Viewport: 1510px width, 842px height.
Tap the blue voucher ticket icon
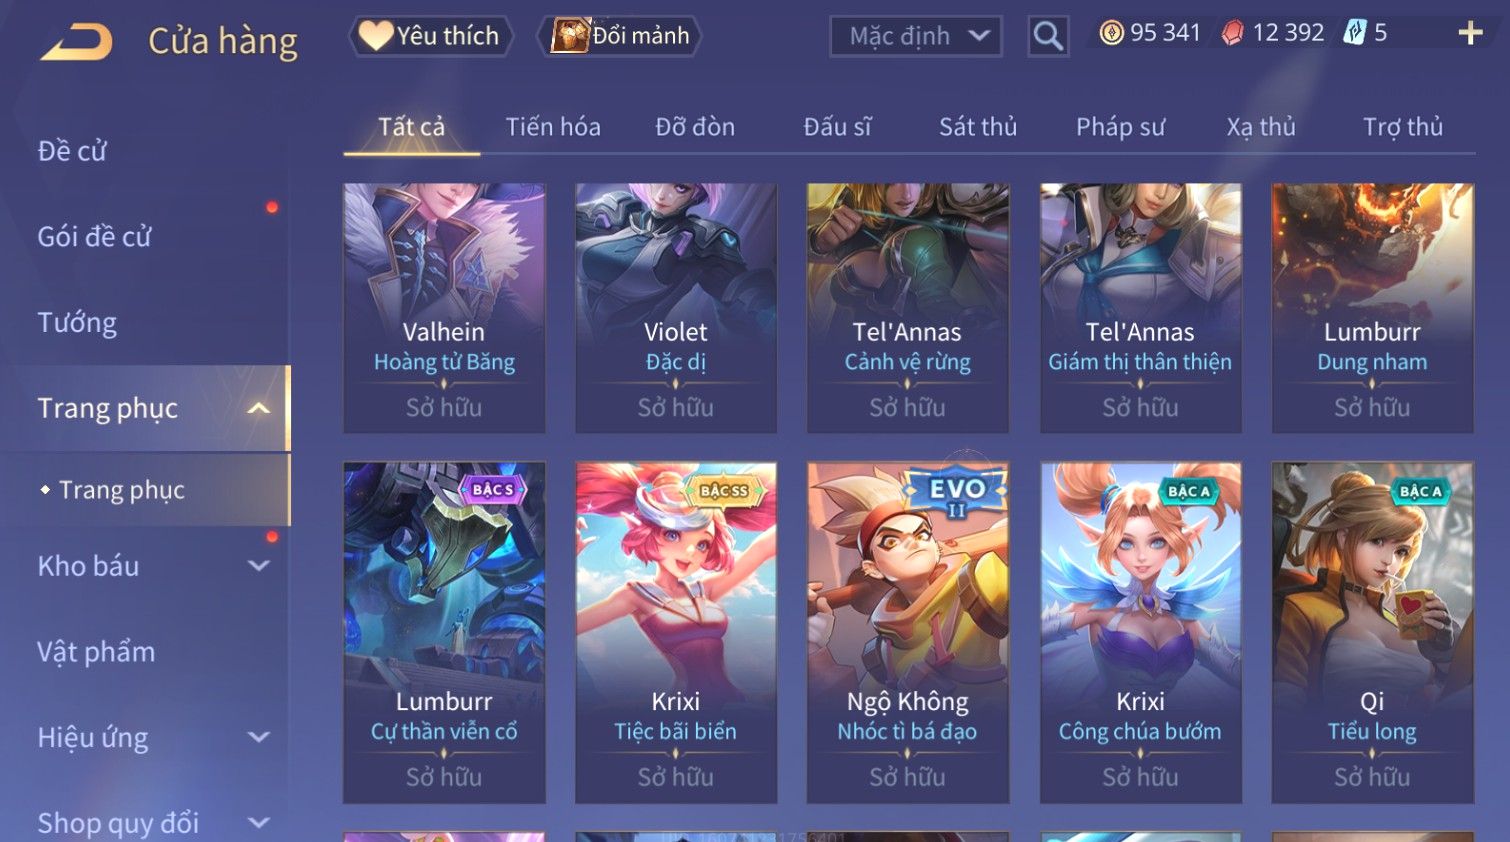coord(1355,33)
